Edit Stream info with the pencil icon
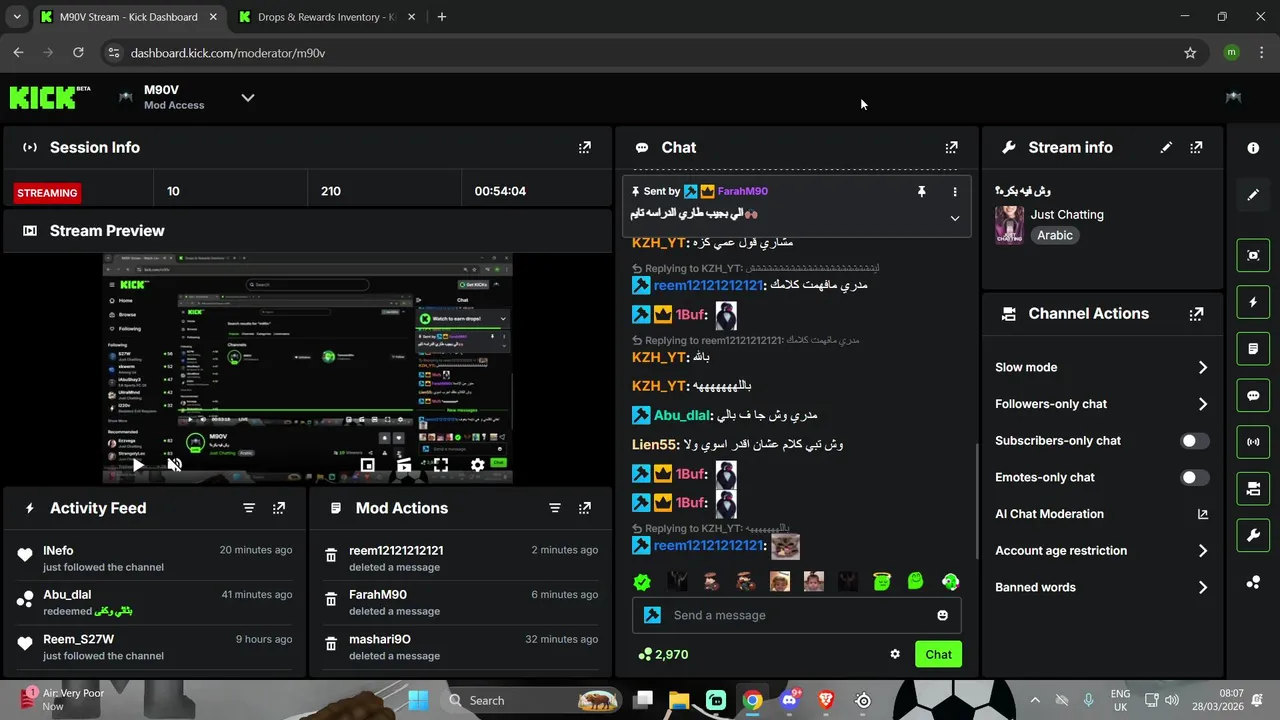1280x720 pixels. click(x=1166, y=148)
